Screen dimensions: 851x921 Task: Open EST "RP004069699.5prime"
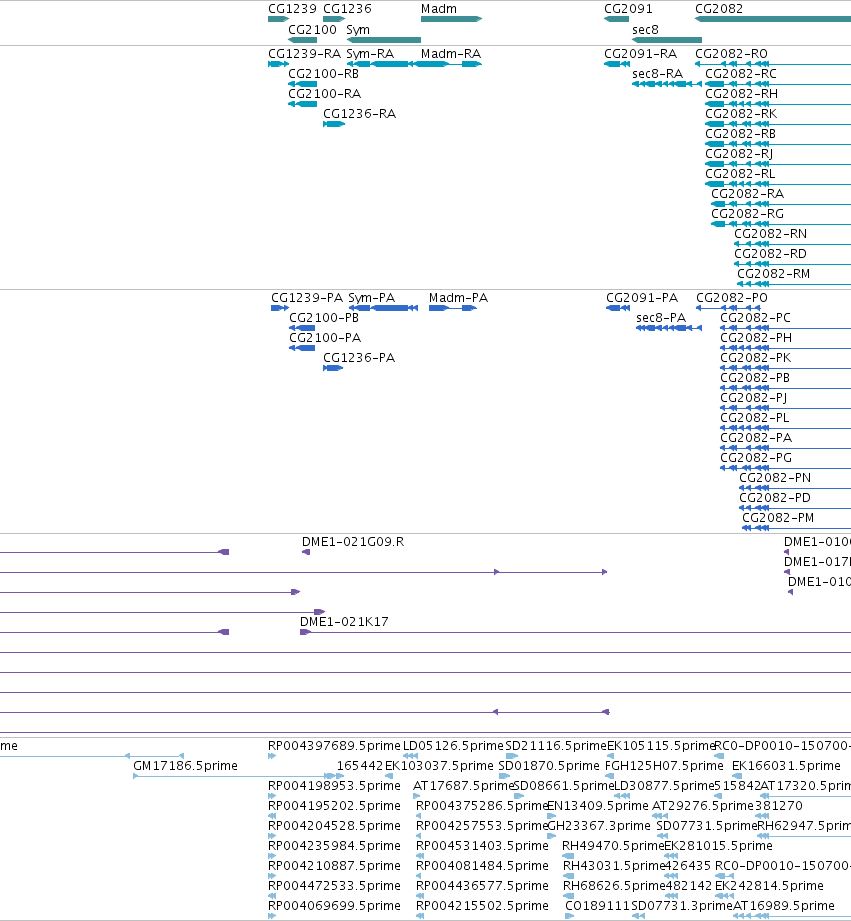point(334,906)
